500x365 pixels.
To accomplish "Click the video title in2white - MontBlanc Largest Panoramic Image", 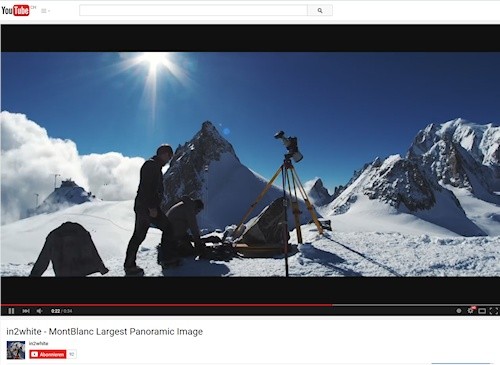I will coord(105,332).
